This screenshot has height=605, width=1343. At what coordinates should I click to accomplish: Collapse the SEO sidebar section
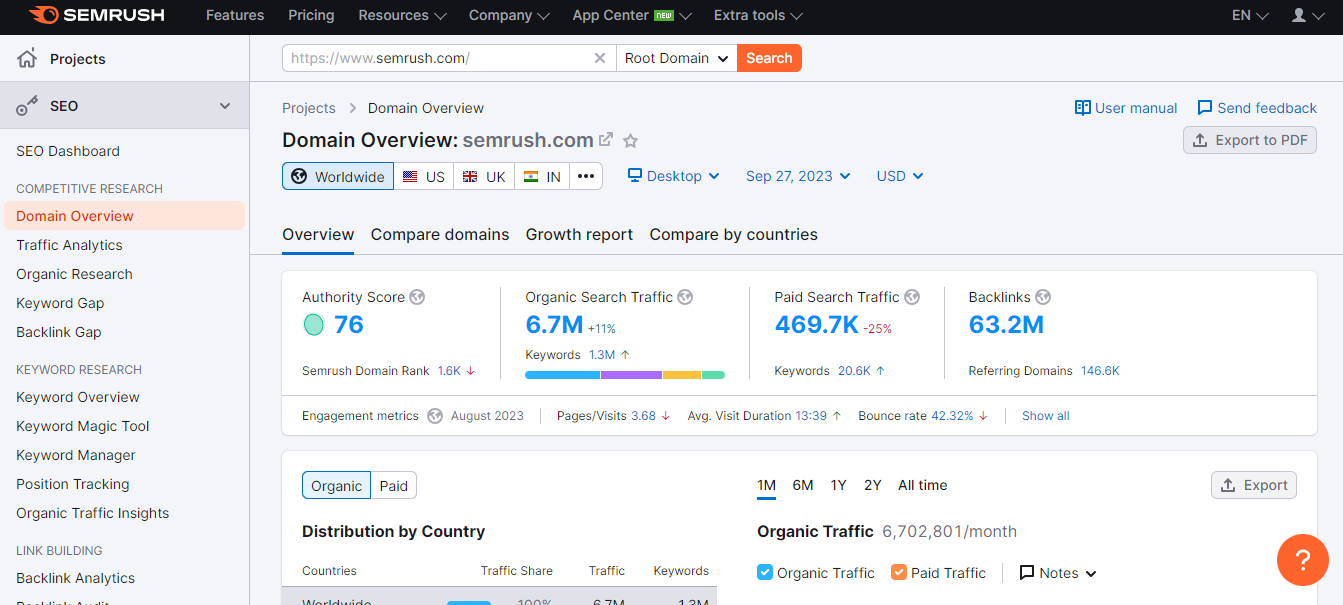(225, 106)
